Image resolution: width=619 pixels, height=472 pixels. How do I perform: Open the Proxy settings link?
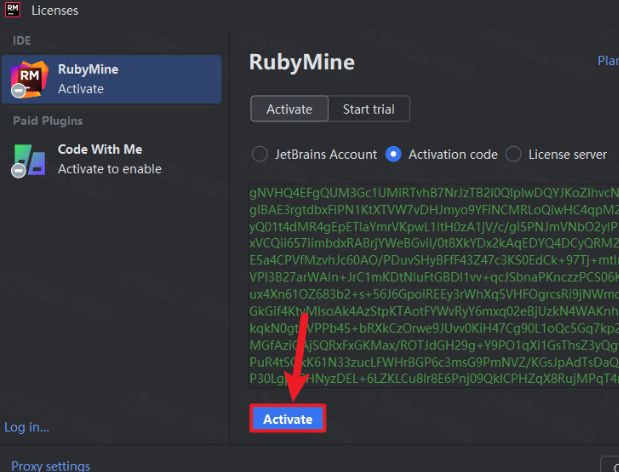pos(51,466)
